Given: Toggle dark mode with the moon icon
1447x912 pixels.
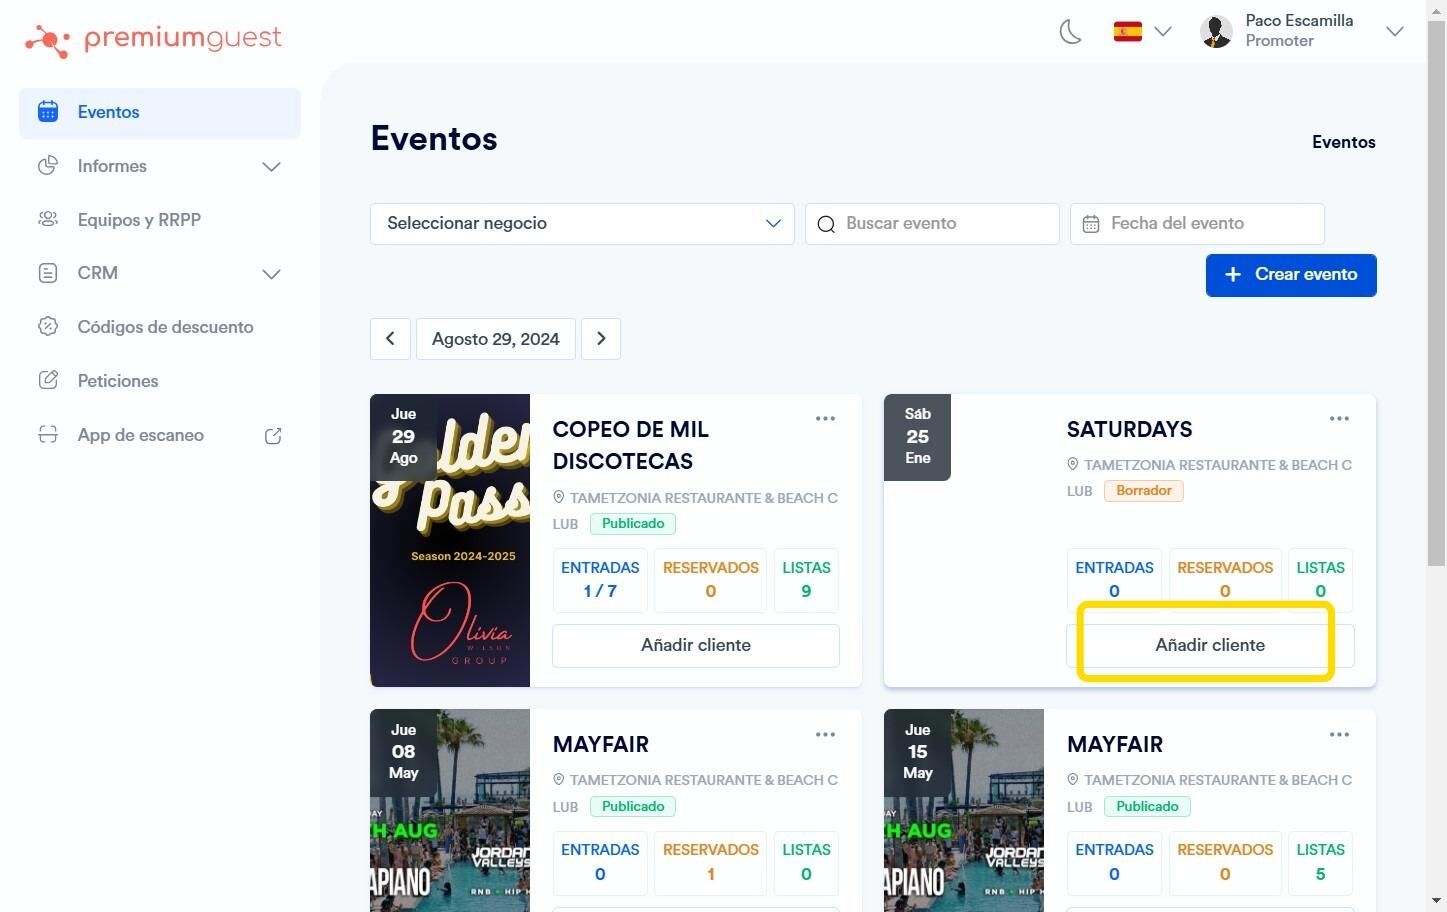Looking at the screenshot, I should (x=1070, y=32).
